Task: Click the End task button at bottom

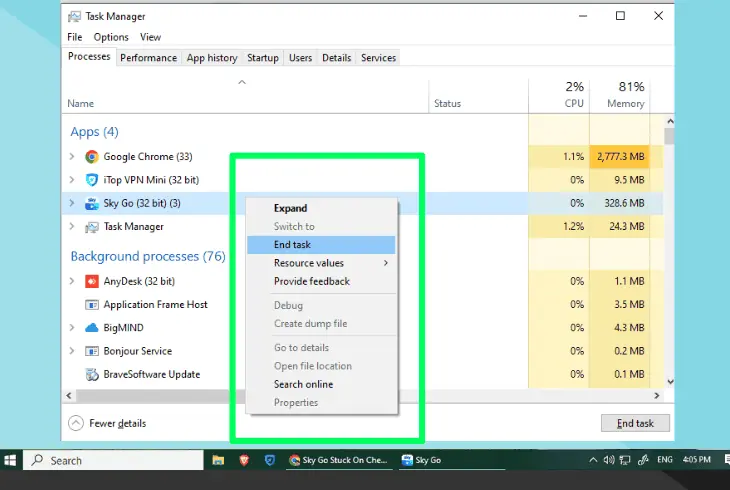Action: point(635,423)
